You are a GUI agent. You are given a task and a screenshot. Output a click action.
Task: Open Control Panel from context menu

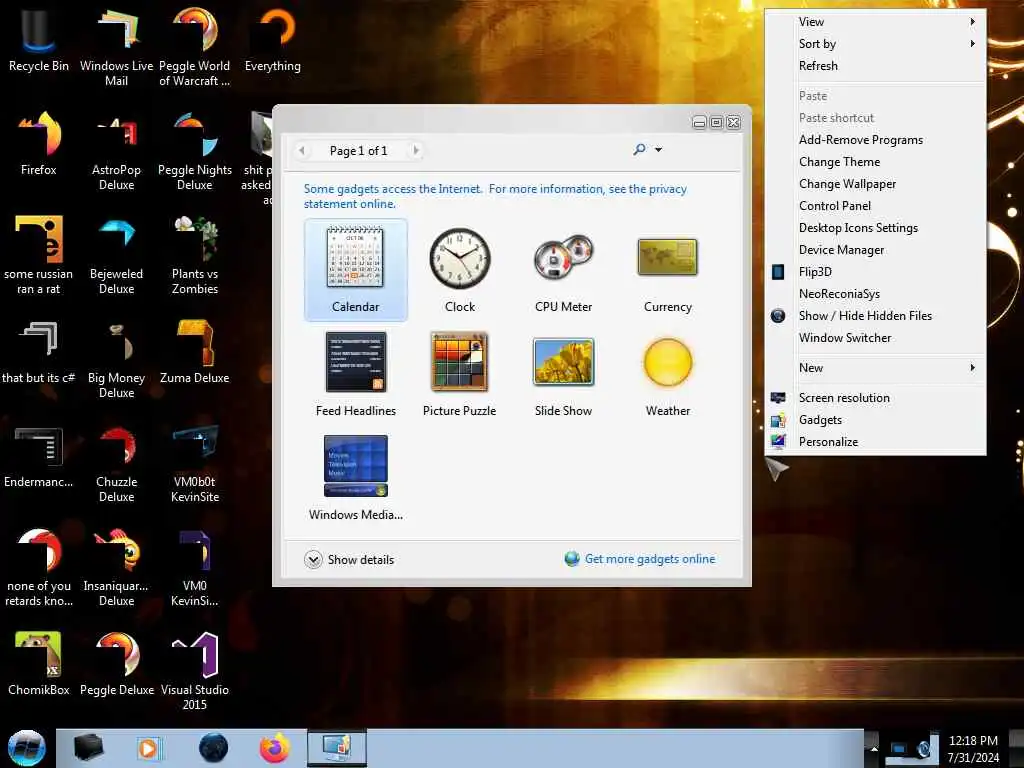click(875, 206)
